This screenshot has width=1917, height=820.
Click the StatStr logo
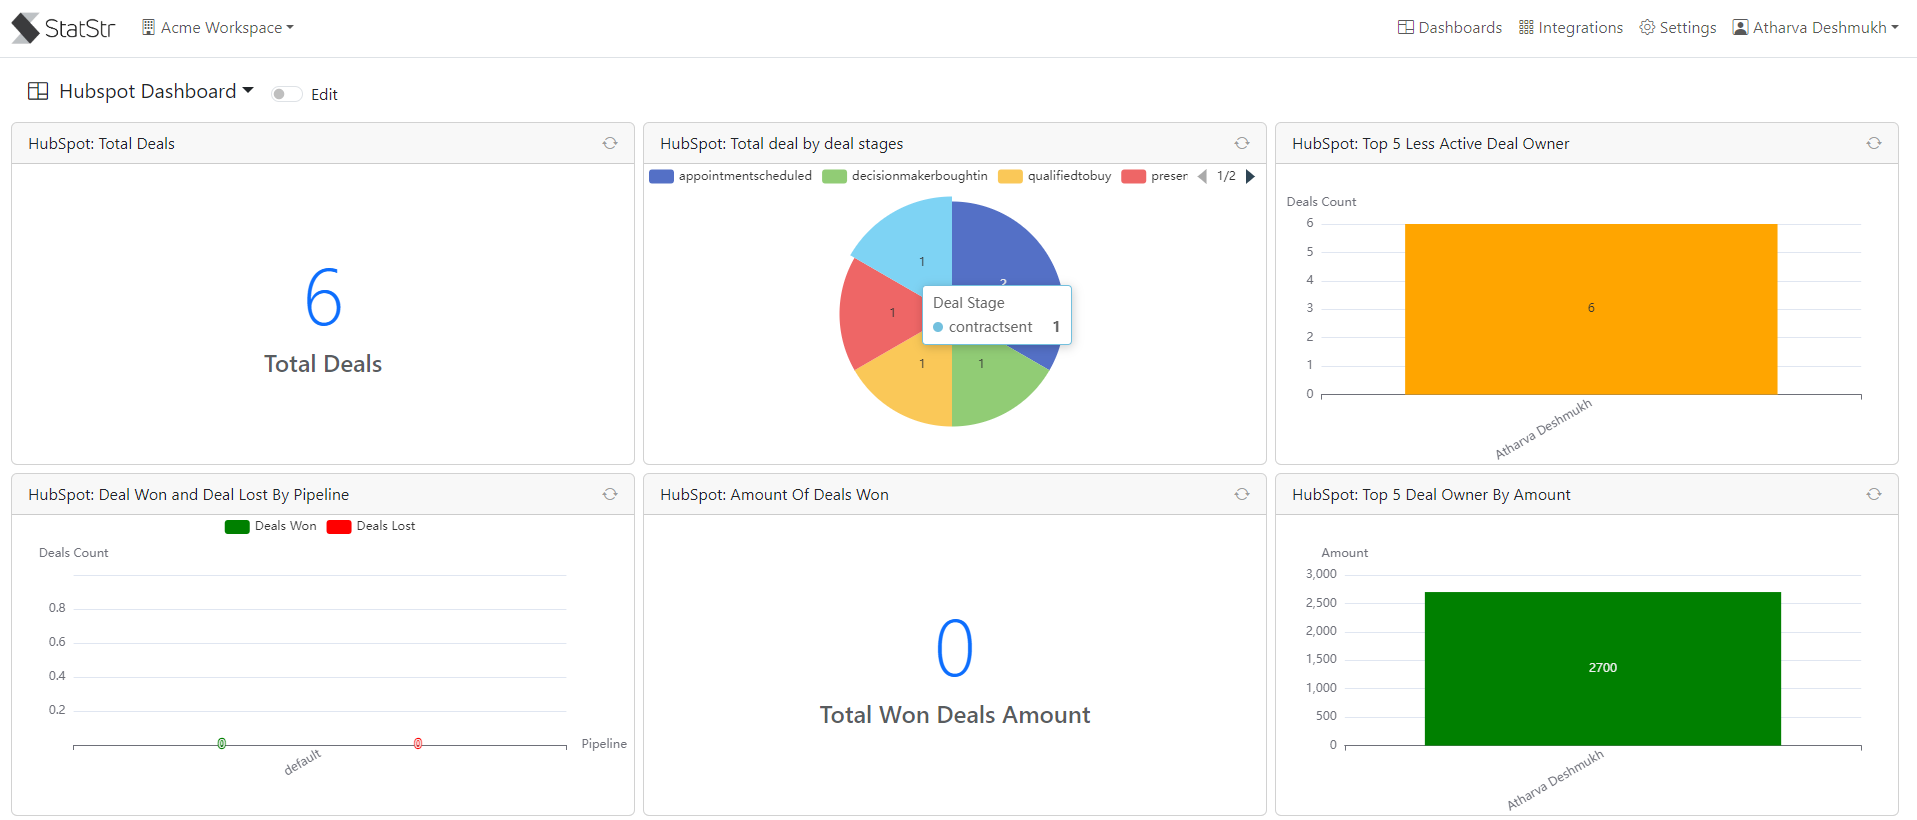pos(63,28)
